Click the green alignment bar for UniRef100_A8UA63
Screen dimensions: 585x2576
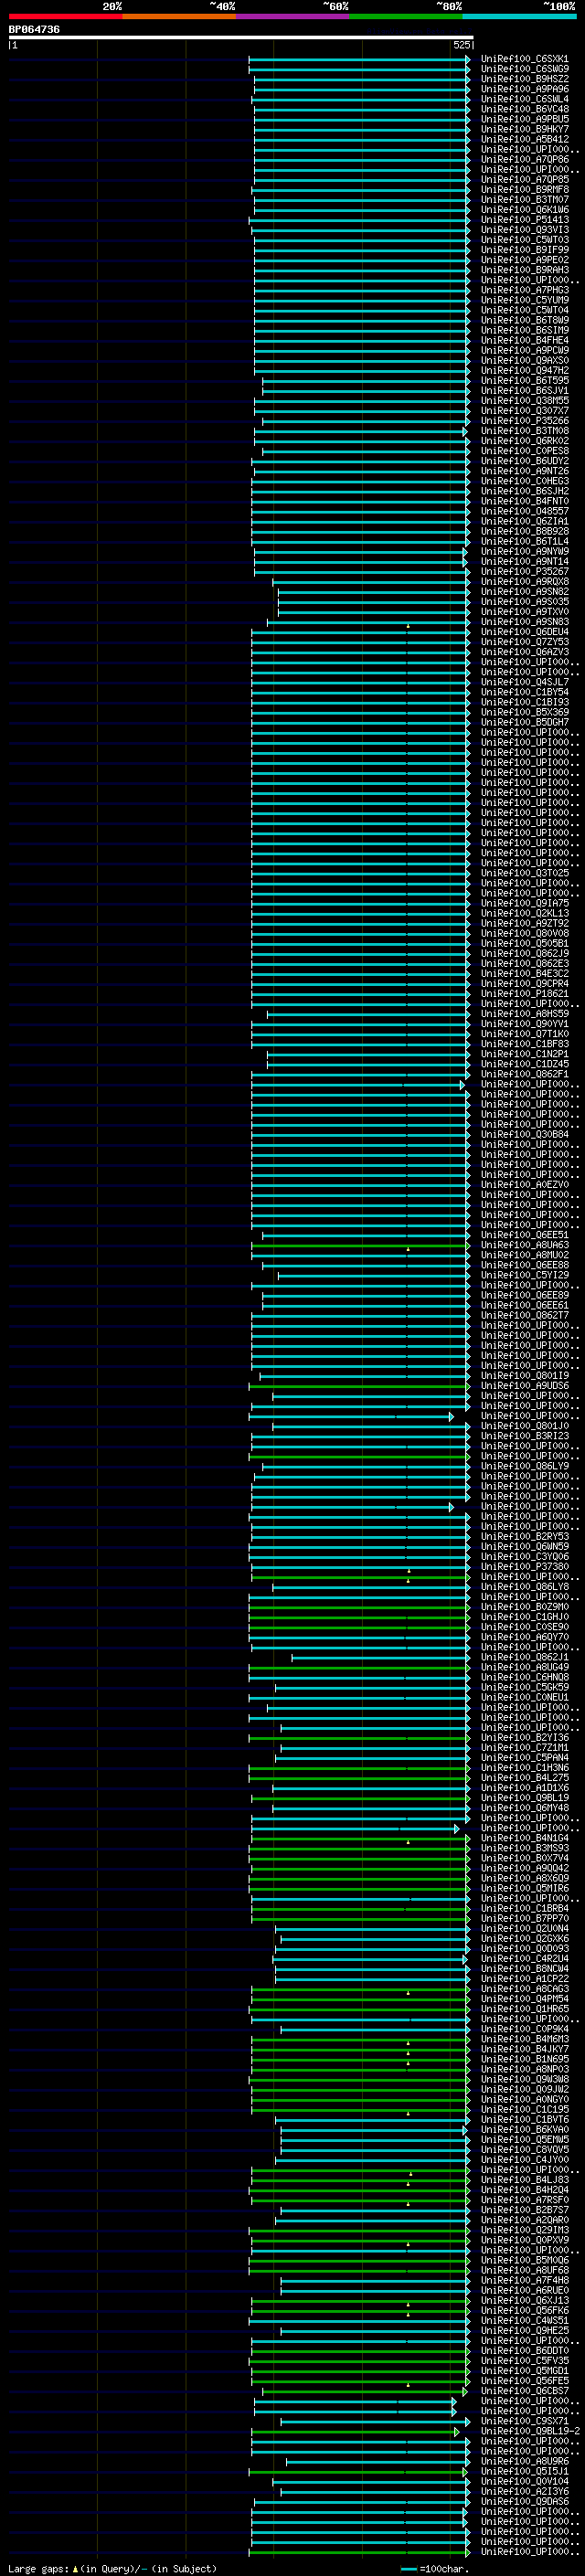360,1245
